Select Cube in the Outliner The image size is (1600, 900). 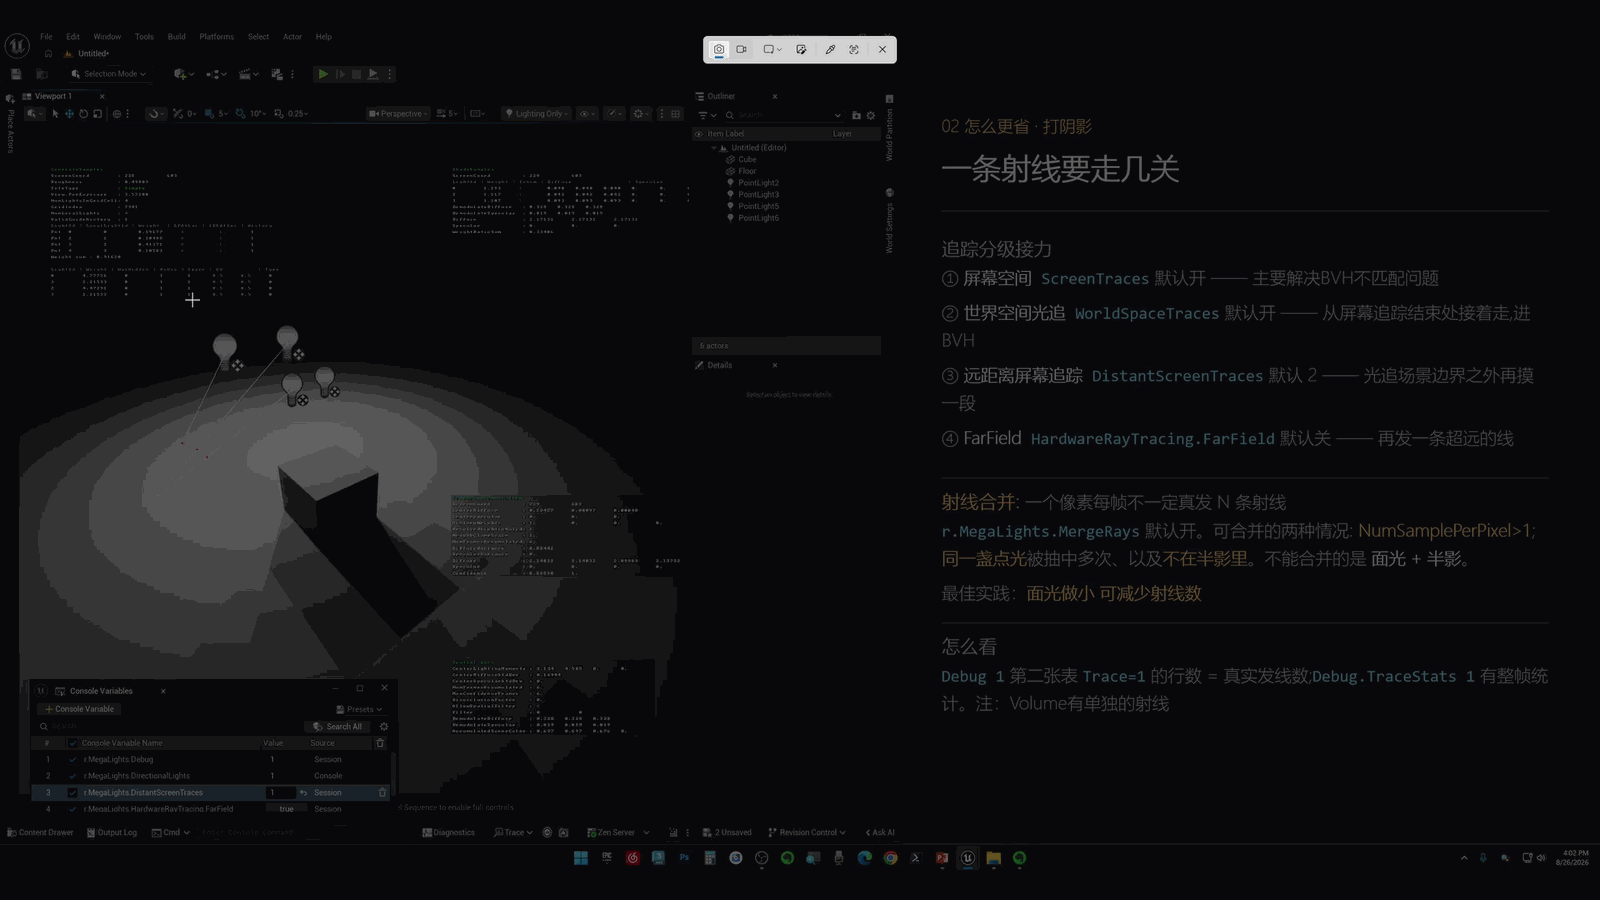point(747,160)
